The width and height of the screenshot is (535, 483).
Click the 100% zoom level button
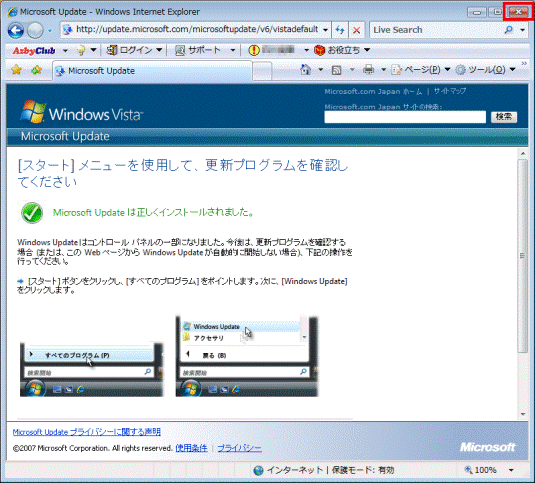coord(481,470)
